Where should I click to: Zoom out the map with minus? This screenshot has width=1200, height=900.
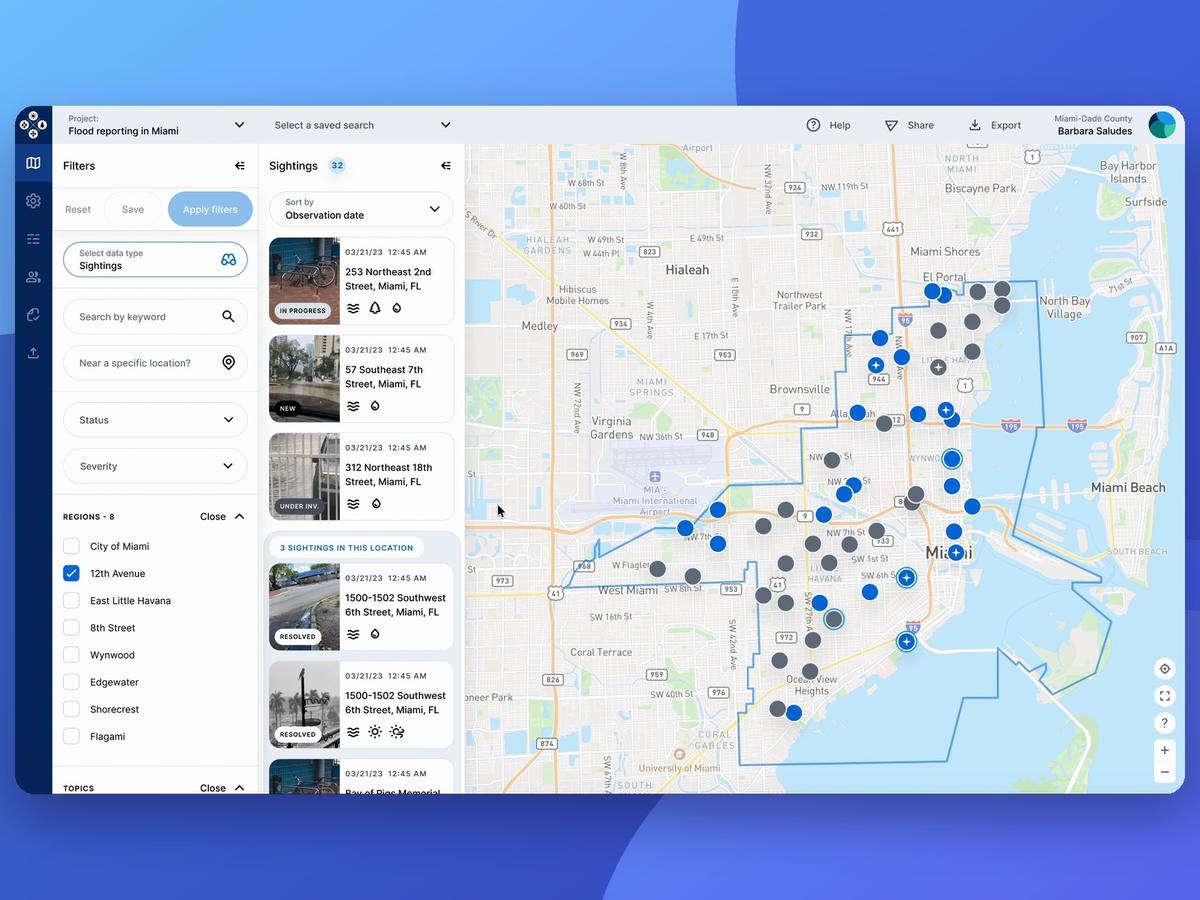pyautogui.click(x=1164, y=772)
